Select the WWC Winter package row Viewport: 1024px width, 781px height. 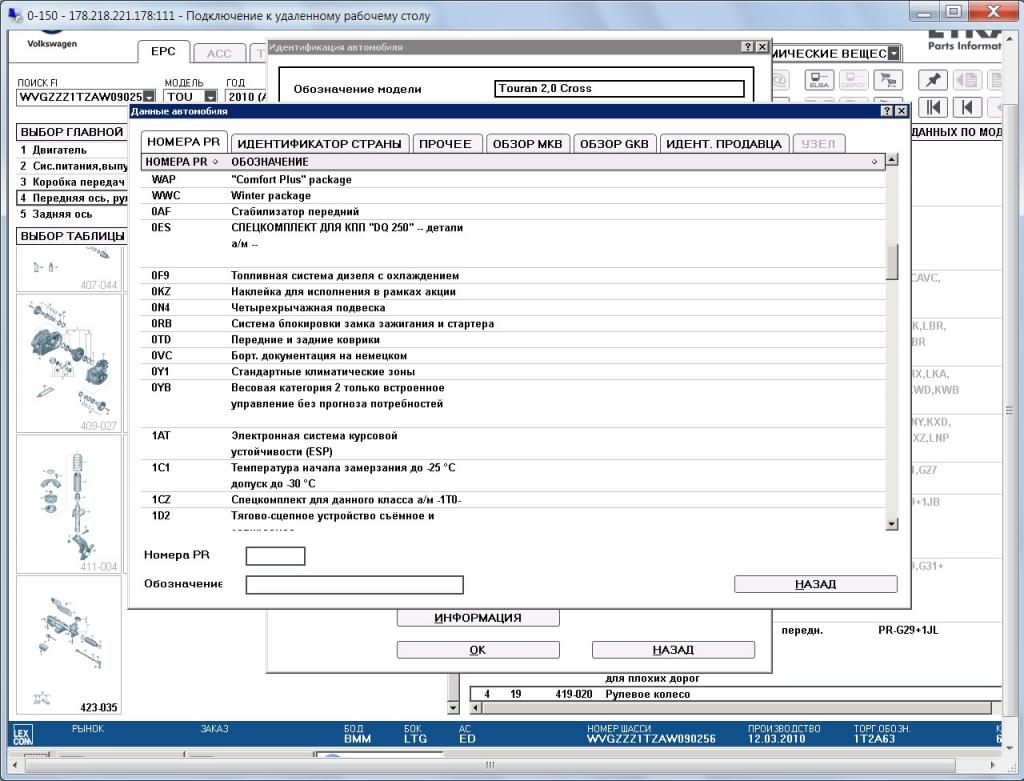tap(513, 195)
